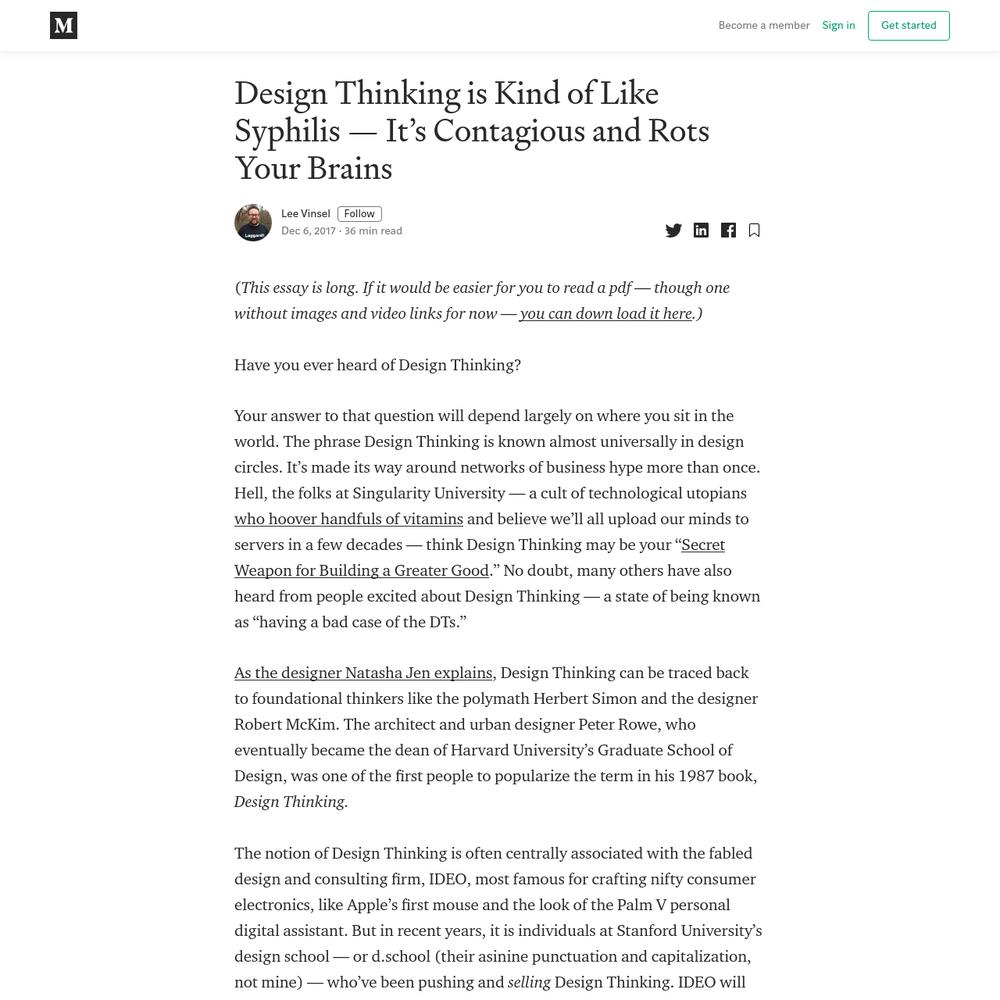Share the article on LinkedIn
Image resolution: width=1000 pixels, height=1000 pixels.
pyautogui.click(x=701, y=230)
